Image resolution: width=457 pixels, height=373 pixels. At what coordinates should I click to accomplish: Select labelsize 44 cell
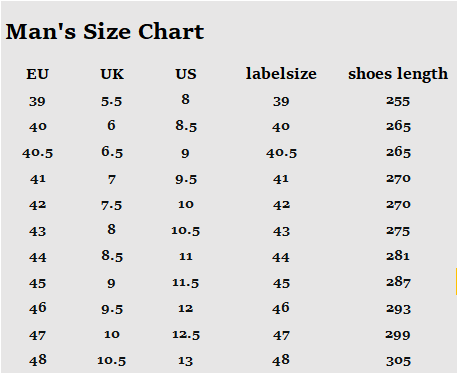point(281,257)
